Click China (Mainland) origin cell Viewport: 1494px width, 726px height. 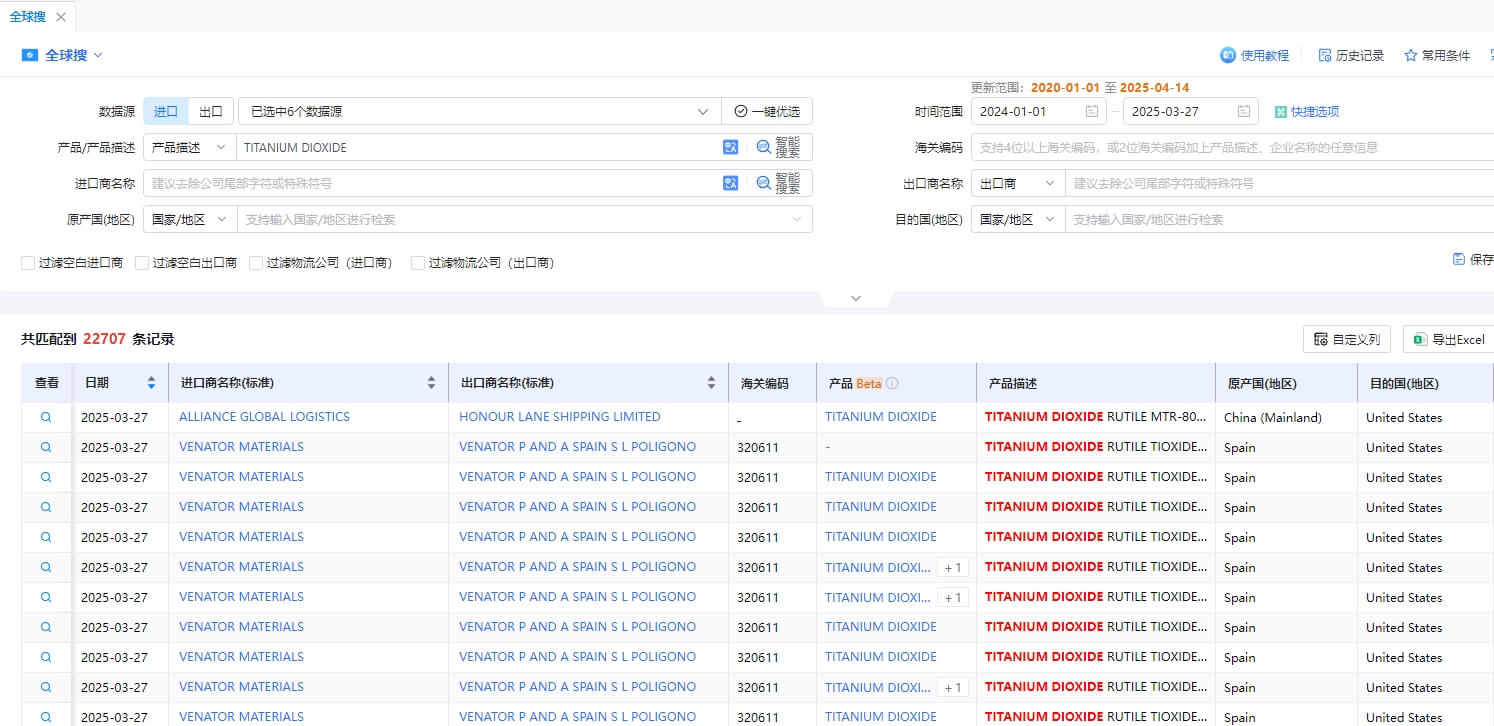click(x=1273, y=418)
